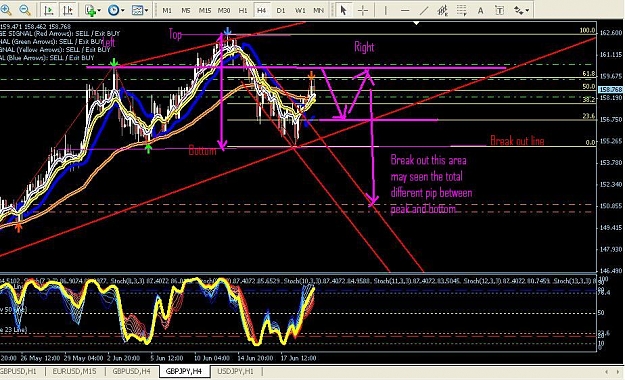Expand the Periods dropdown arrow
Image resolution: width=625 pixels, height=380 pixels.
[x=122, y=10]
